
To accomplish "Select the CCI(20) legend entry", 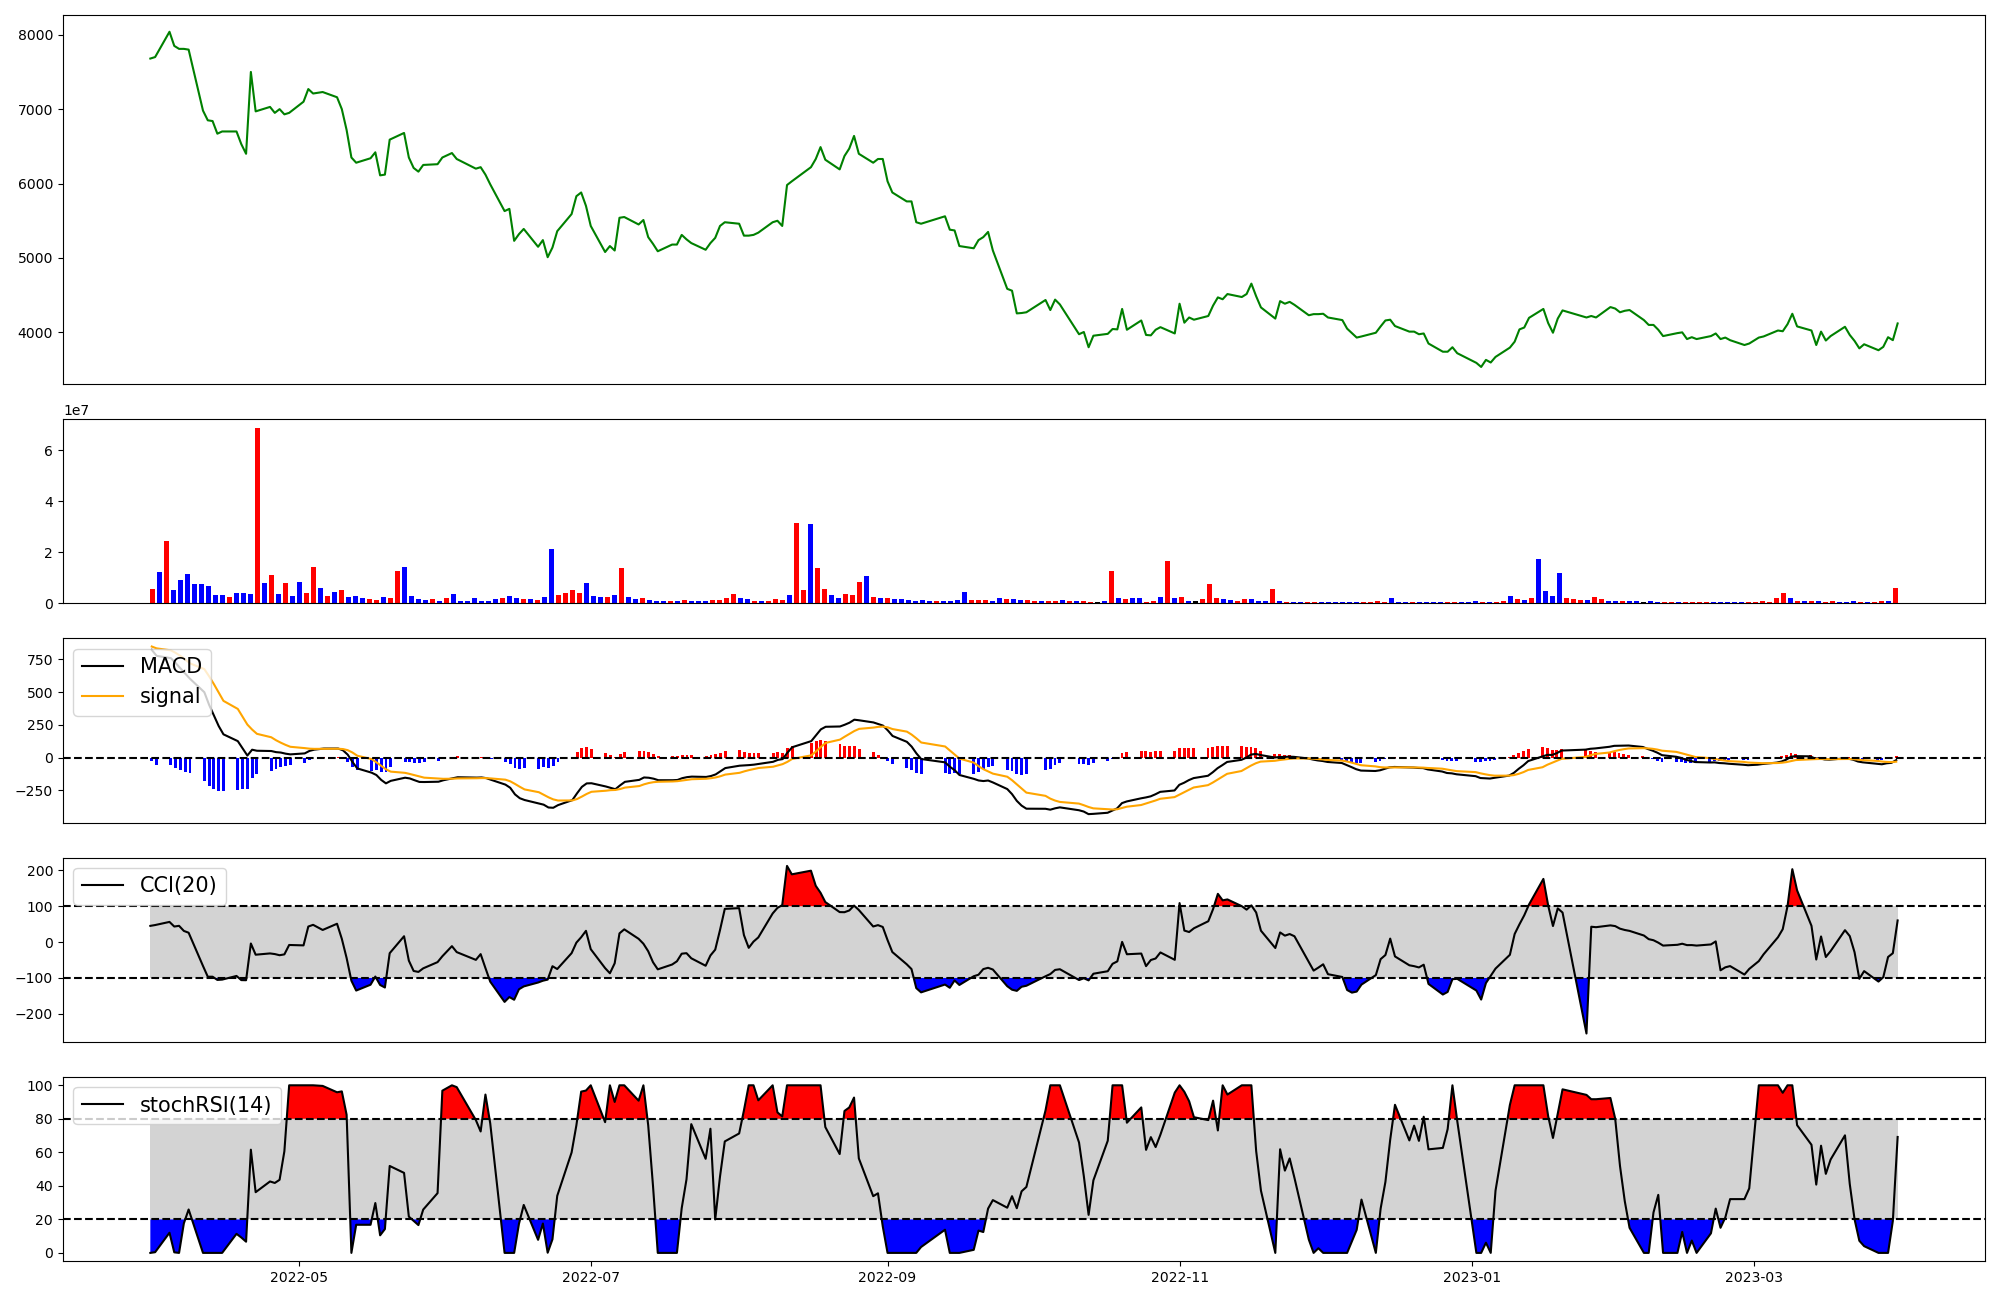I will pyautogui.click(x=177, y=885).
